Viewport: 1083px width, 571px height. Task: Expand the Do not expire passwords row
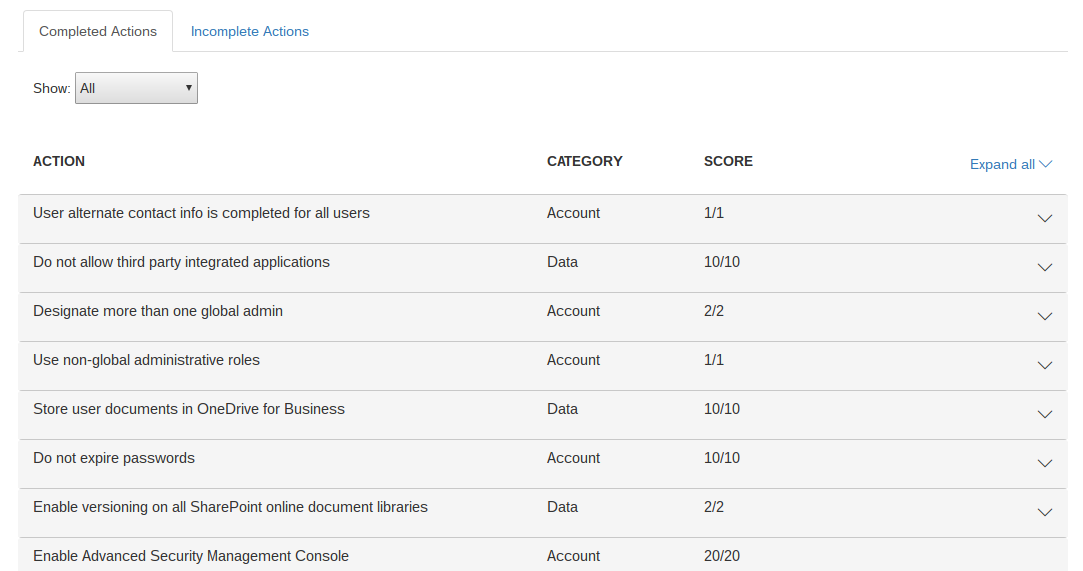(1044, 463)
